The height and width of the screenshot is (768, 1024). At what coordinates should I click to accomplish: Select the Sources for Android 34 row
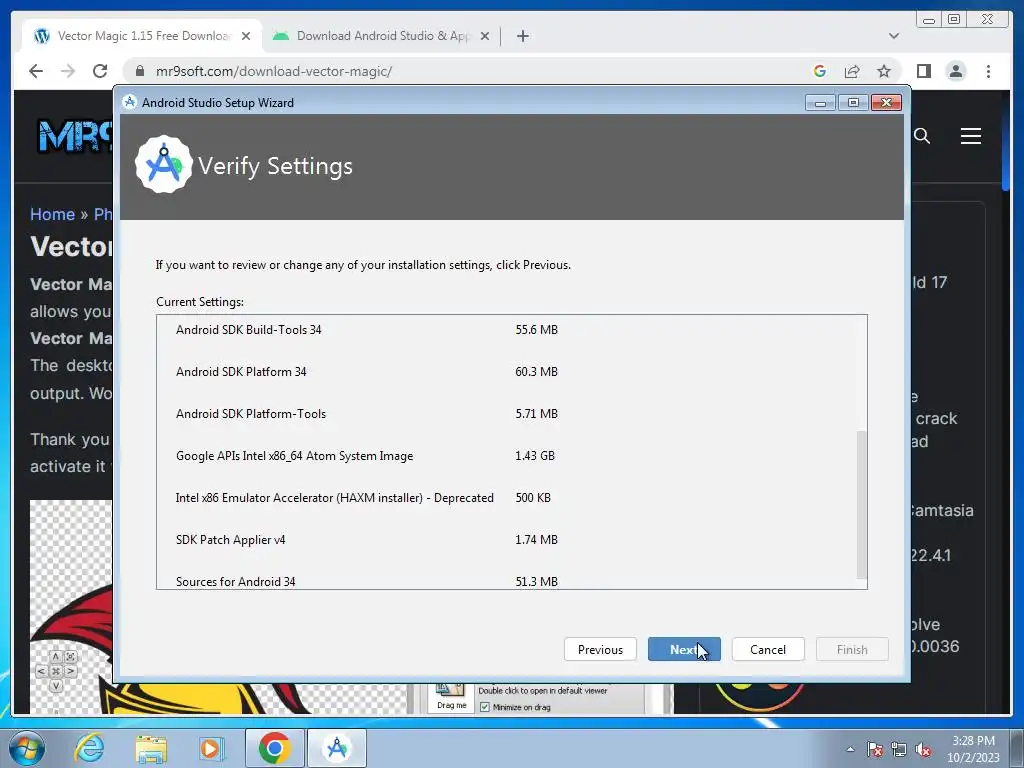(511, 581)
